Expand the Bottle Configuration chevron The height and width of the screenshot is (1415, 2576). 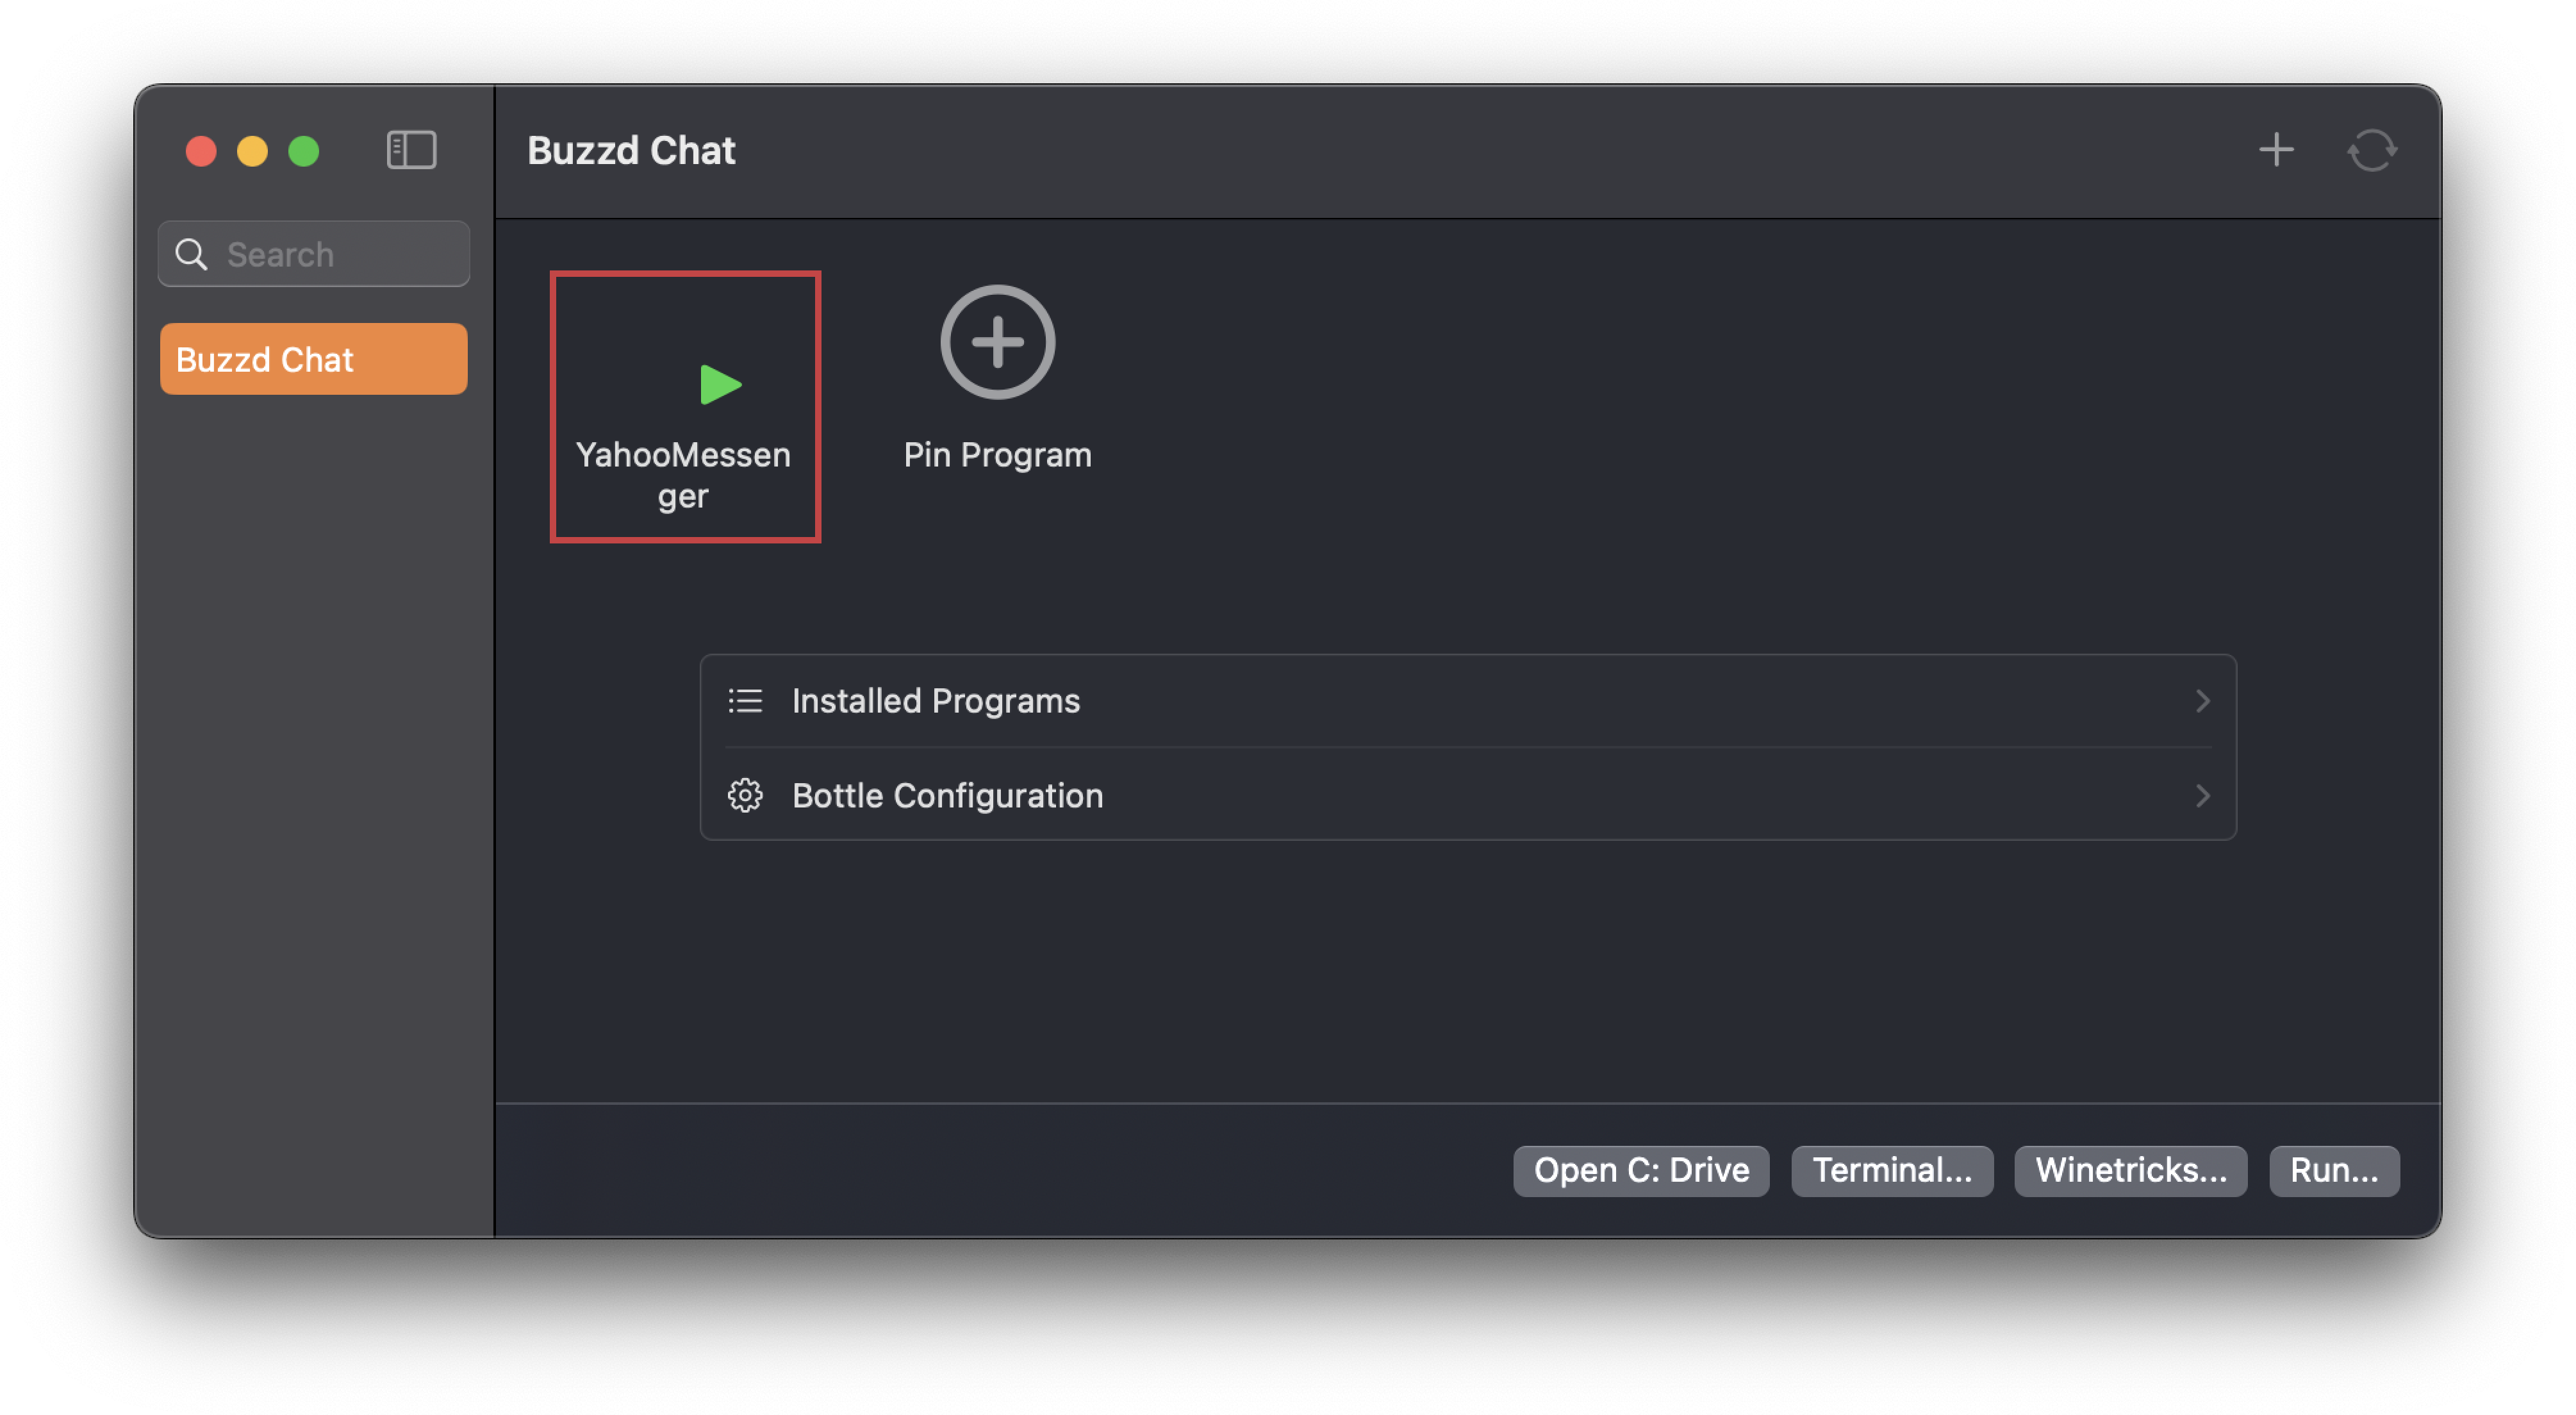pyautogui.click(x=2202, y=795)
